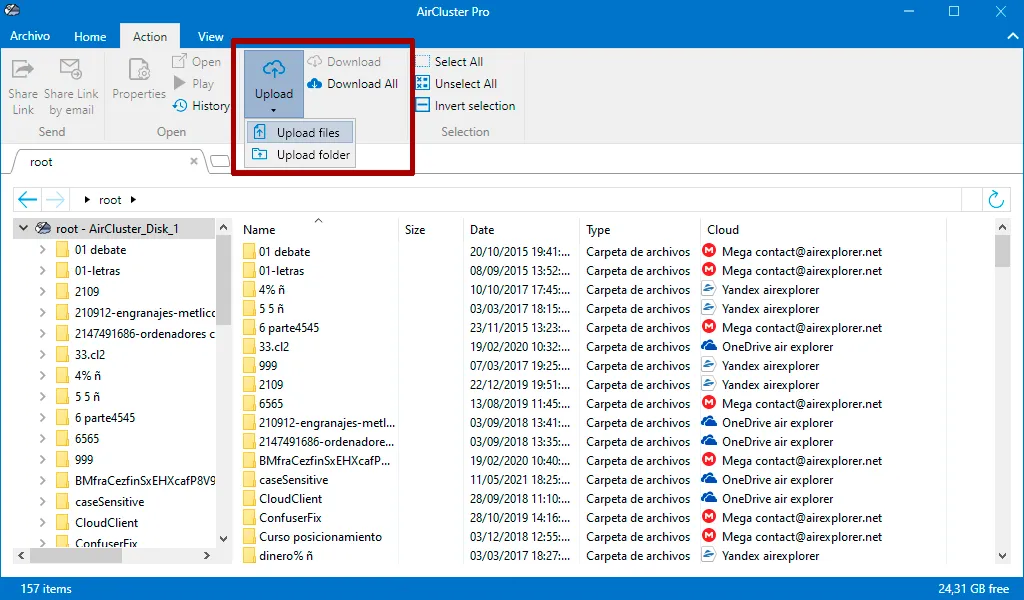Choose Upload folder from dropdown
This screenshot has height=600, width=1024.
[x=300, y=155]
